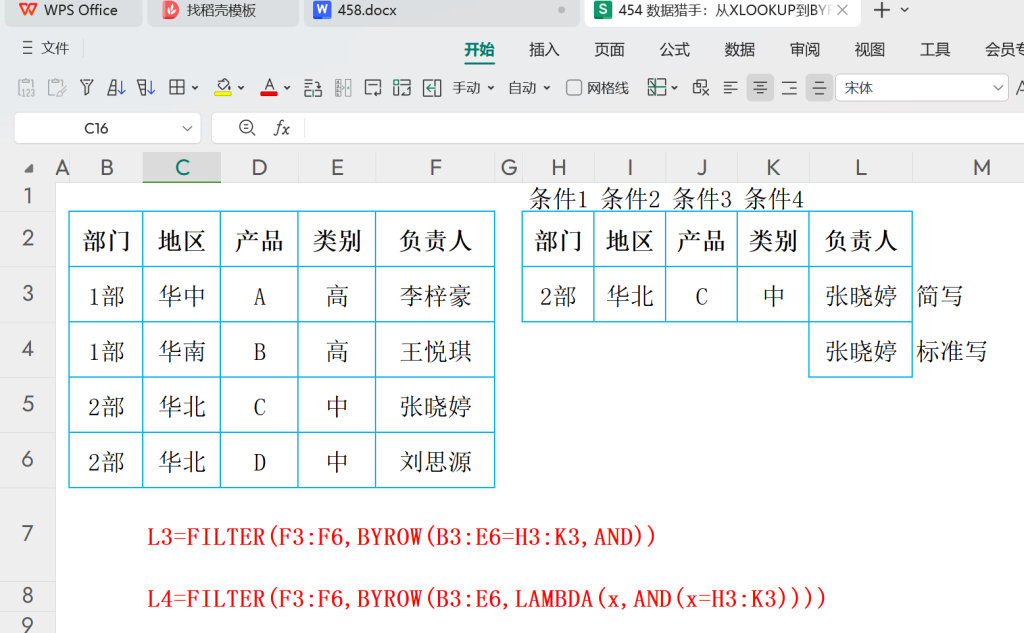Click the sort descending icon

(146, 88)
